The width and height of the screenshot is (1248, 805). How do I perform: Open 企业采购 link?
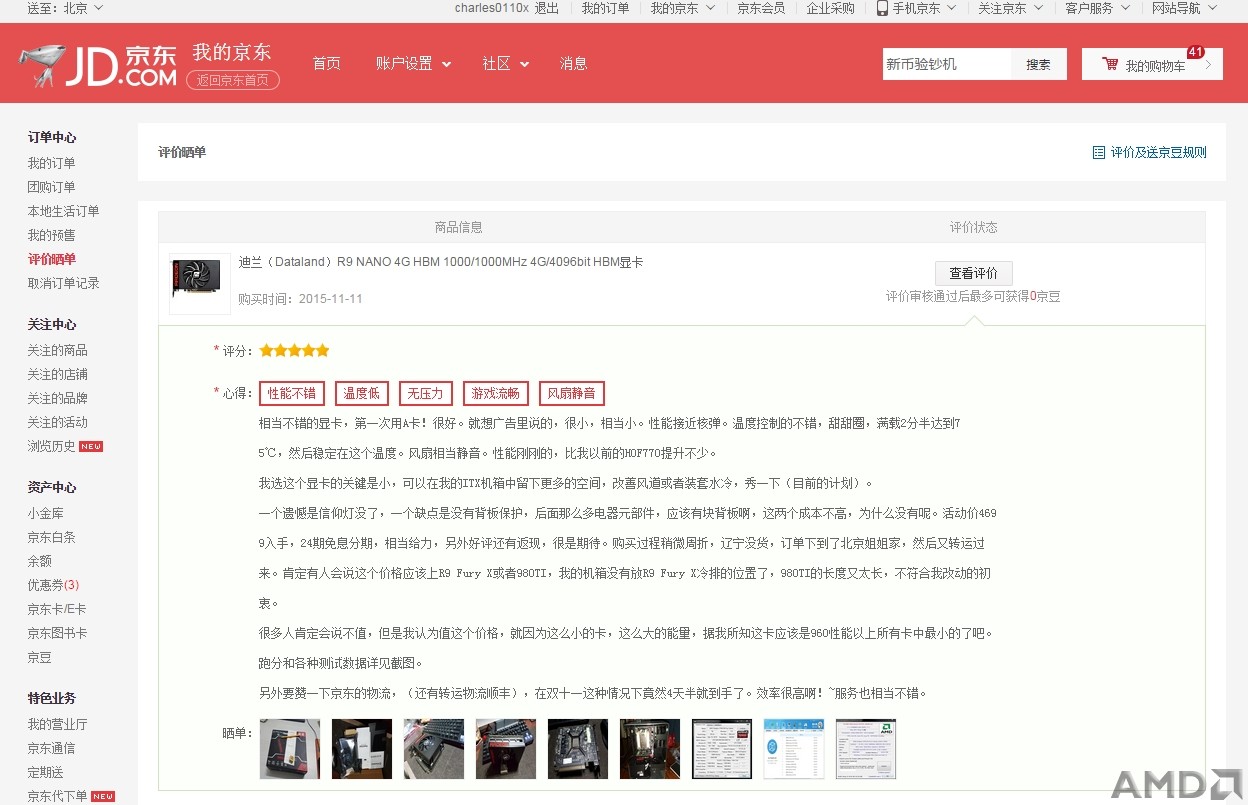(x=831, y=8)
